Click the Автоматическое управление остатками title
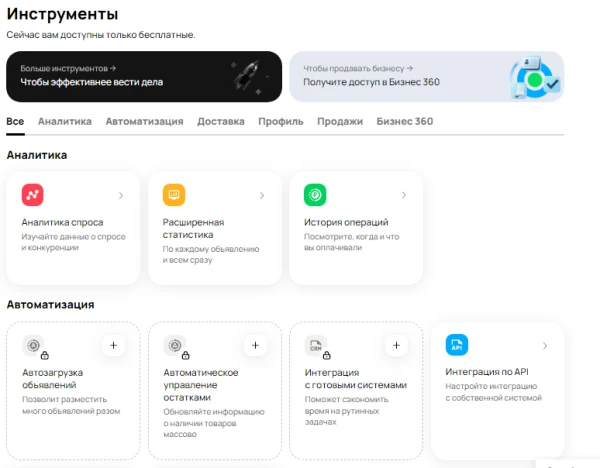Image resolution: width=600 pixels, height=468 pixels. click(x=201, y=385)
